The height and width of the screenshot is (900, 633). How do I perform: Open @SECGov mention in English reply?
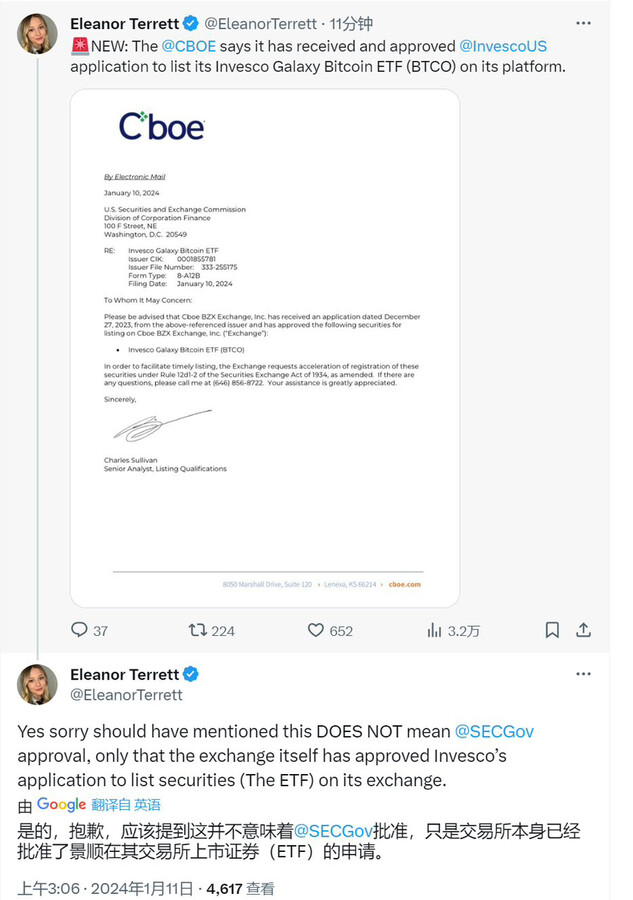pyautogui.click(x=494, y=731)
